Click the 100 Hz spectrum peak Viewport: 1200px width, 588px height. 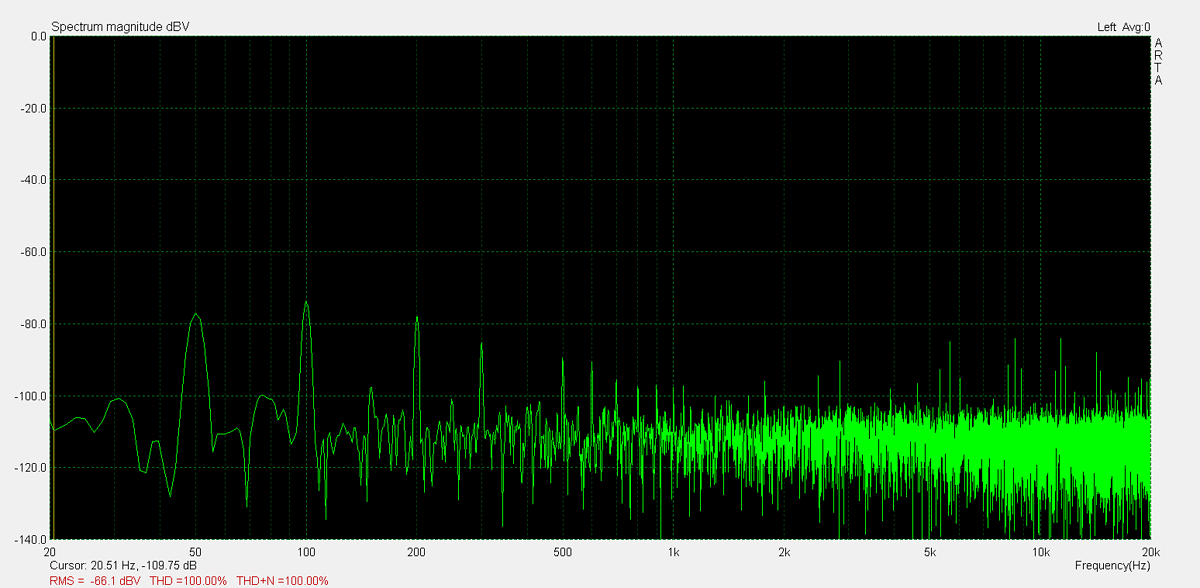tap(306, 303)
